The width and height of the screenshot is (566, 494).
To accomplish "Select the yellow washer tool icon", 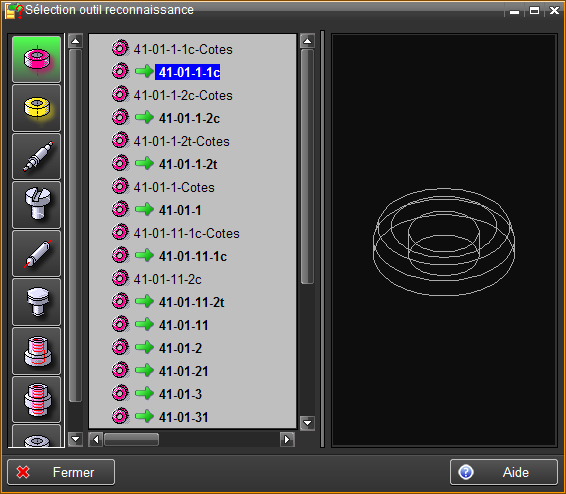I will [36, 108].
